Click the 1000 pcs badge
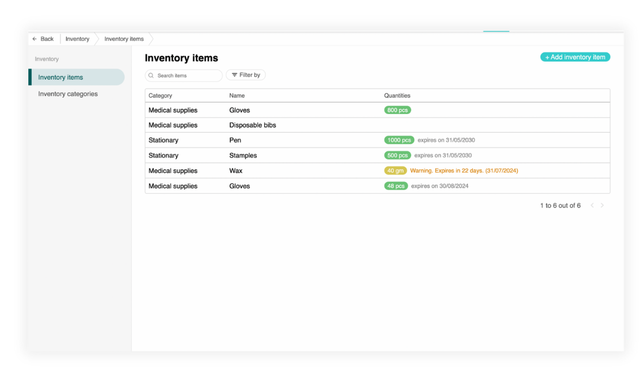643x381 pixels. pyautogui.click(x=399, y=140)
